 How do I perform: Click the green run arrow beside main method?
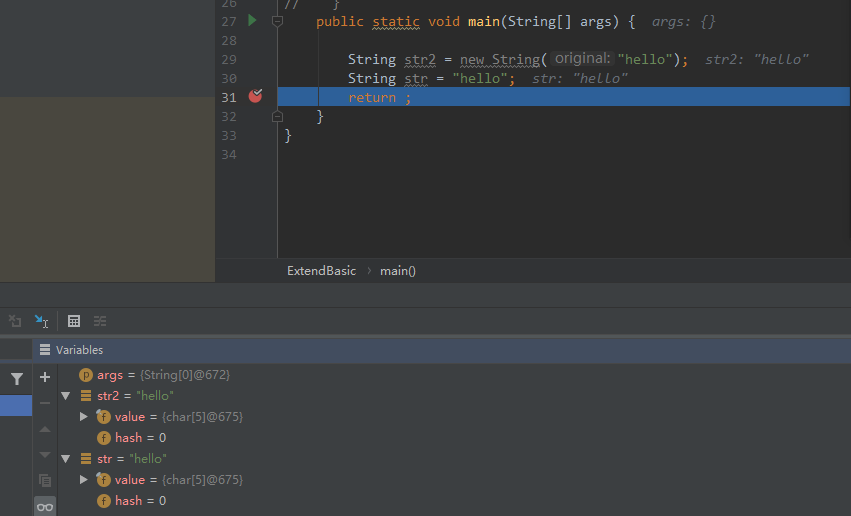coord(252,21)
